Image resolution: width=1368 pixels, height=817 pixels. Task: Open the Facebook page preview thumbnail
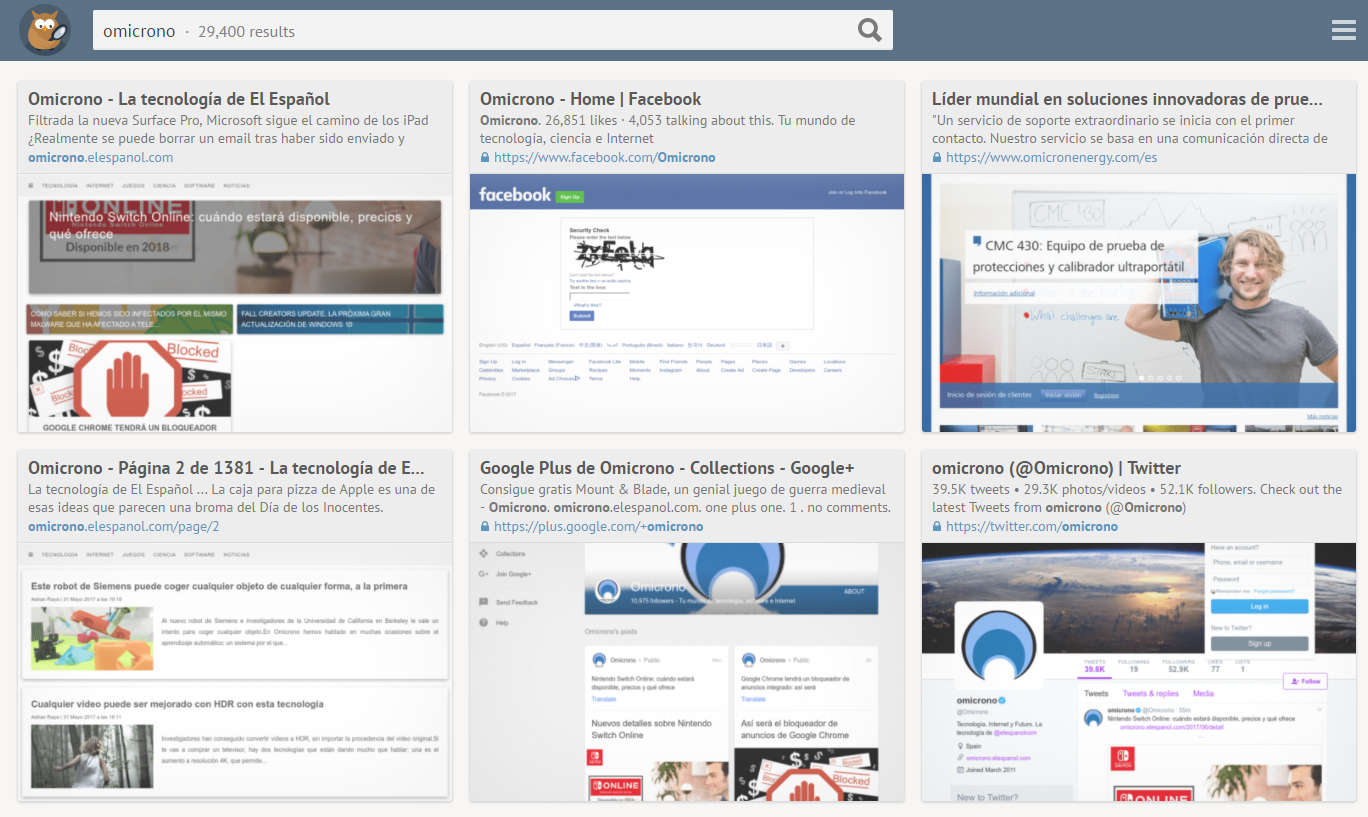pos(687,303)
